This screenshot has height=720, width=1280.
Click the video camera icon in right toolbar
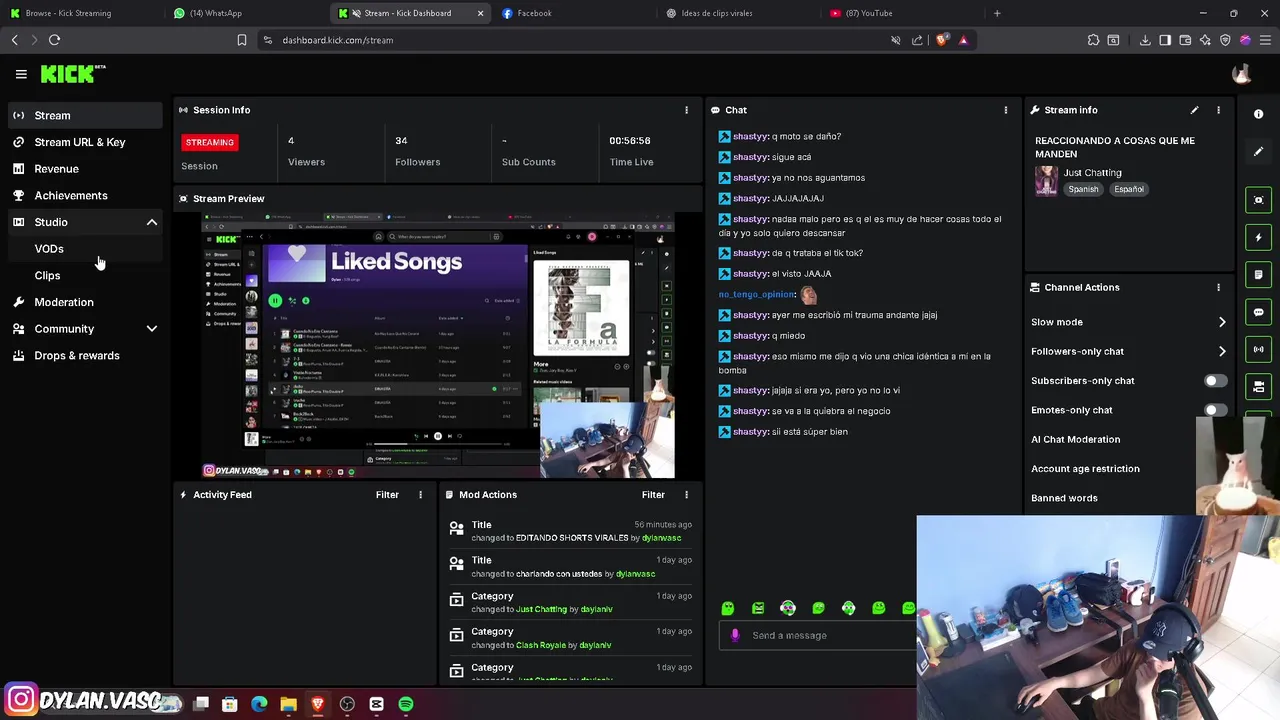click(x=1258, y=386)
